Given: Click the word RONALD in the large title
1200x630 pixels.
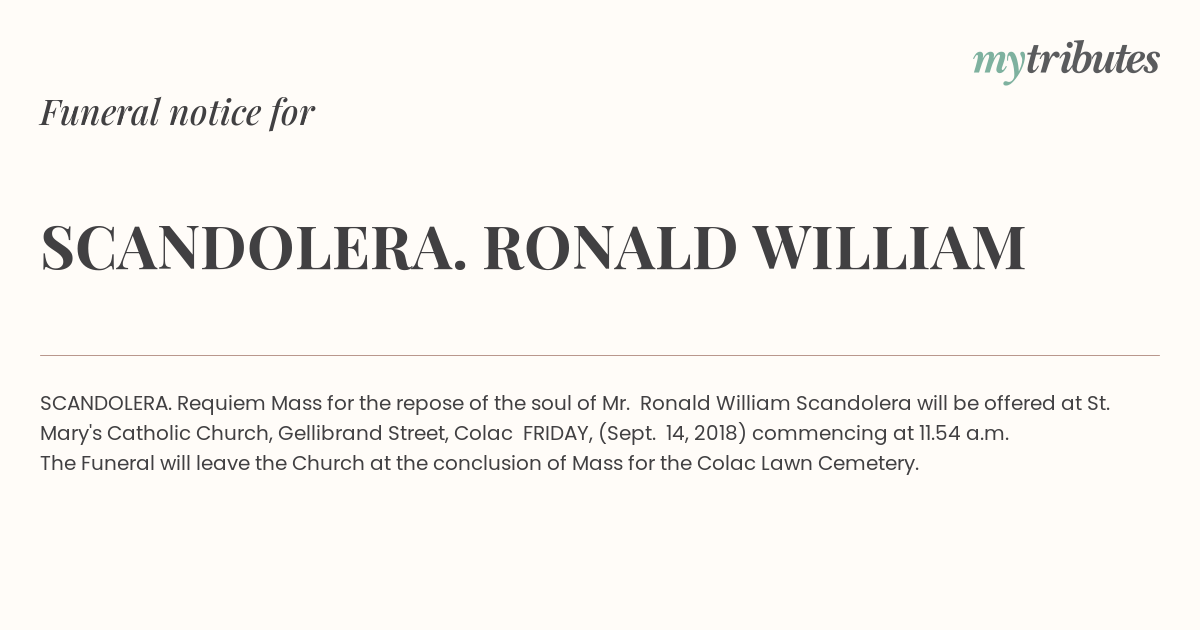Looking at the screenshot, I should point(610,248).
